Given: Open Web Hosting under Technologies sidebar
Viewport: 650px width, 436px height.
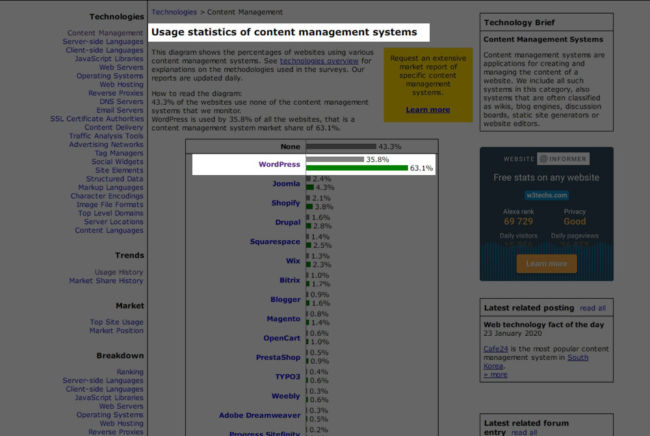Looking at the screenshot, I should 121,85.
